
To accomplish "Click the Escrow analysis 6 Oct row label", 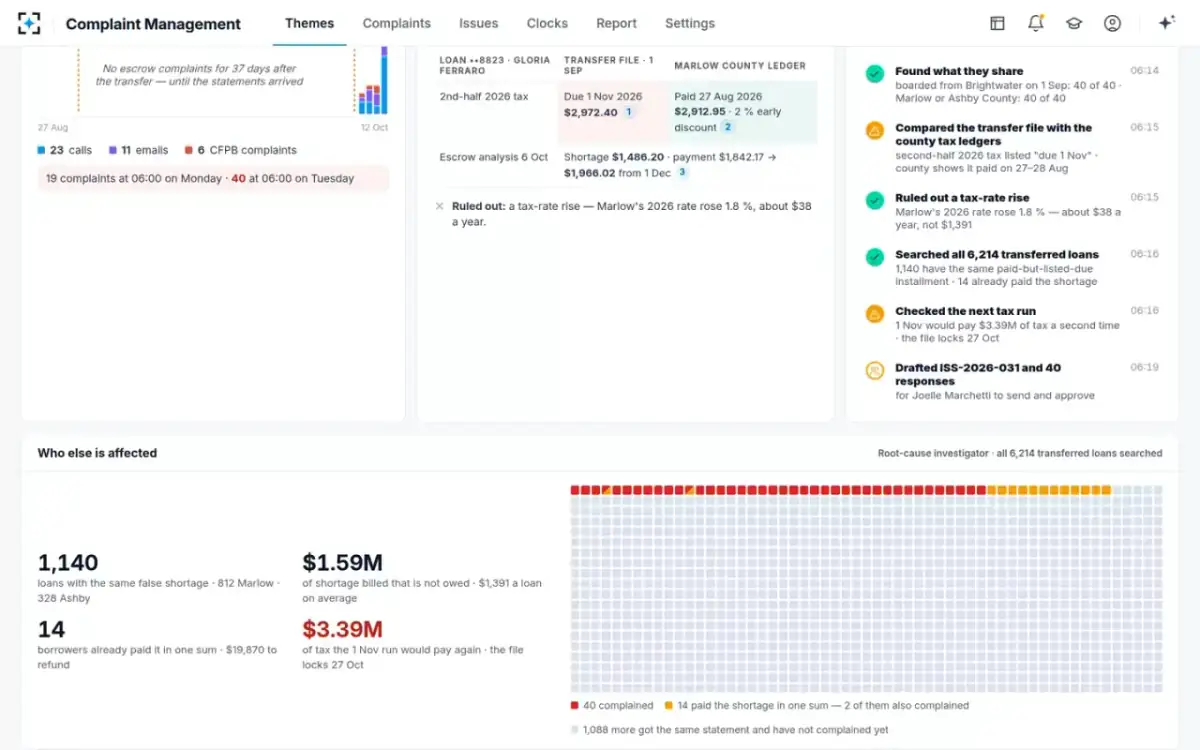I will point(494,157).
